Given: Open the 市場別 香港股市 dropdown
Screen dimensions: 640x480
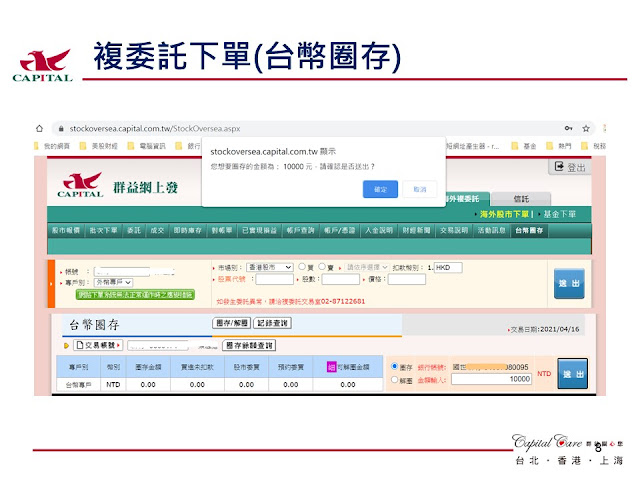Looking at the screenshot, I should (270, 267).
